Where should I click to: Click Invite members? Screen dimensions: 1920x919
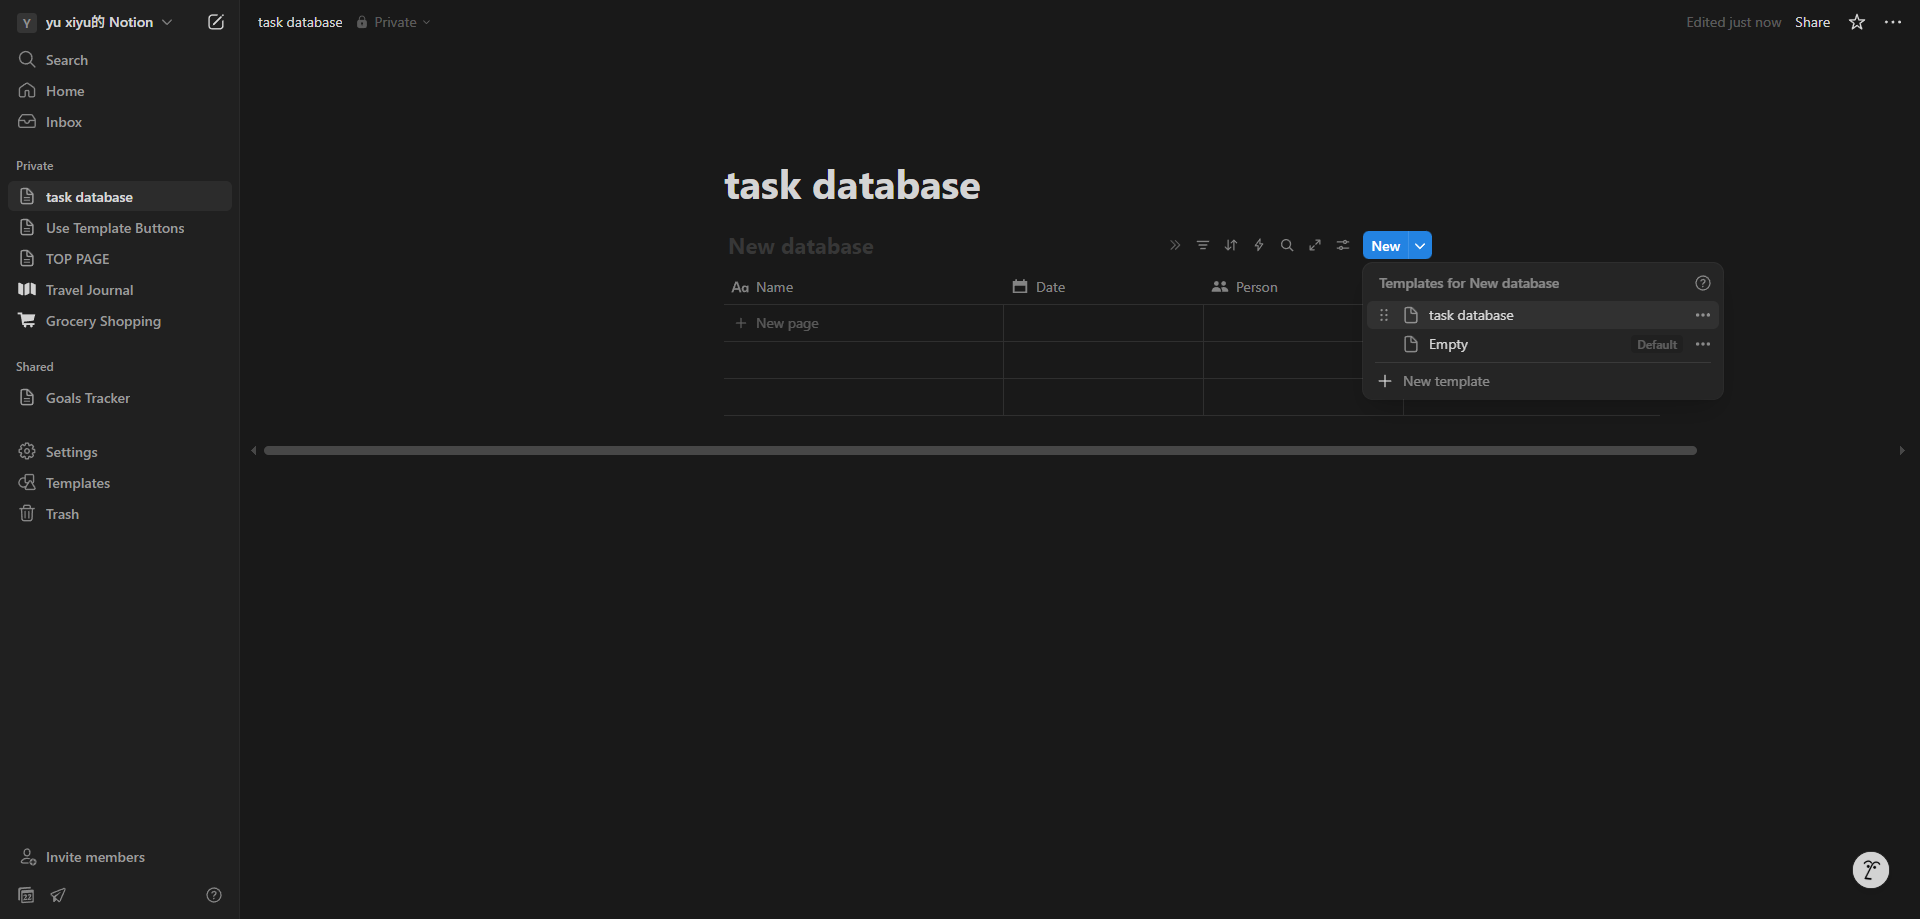[x=120, y=857]
